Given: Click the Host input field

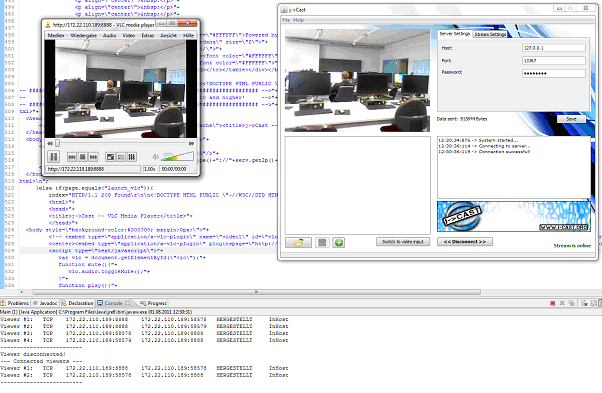Looking at the screenshot, I should (x=554, y=48).
